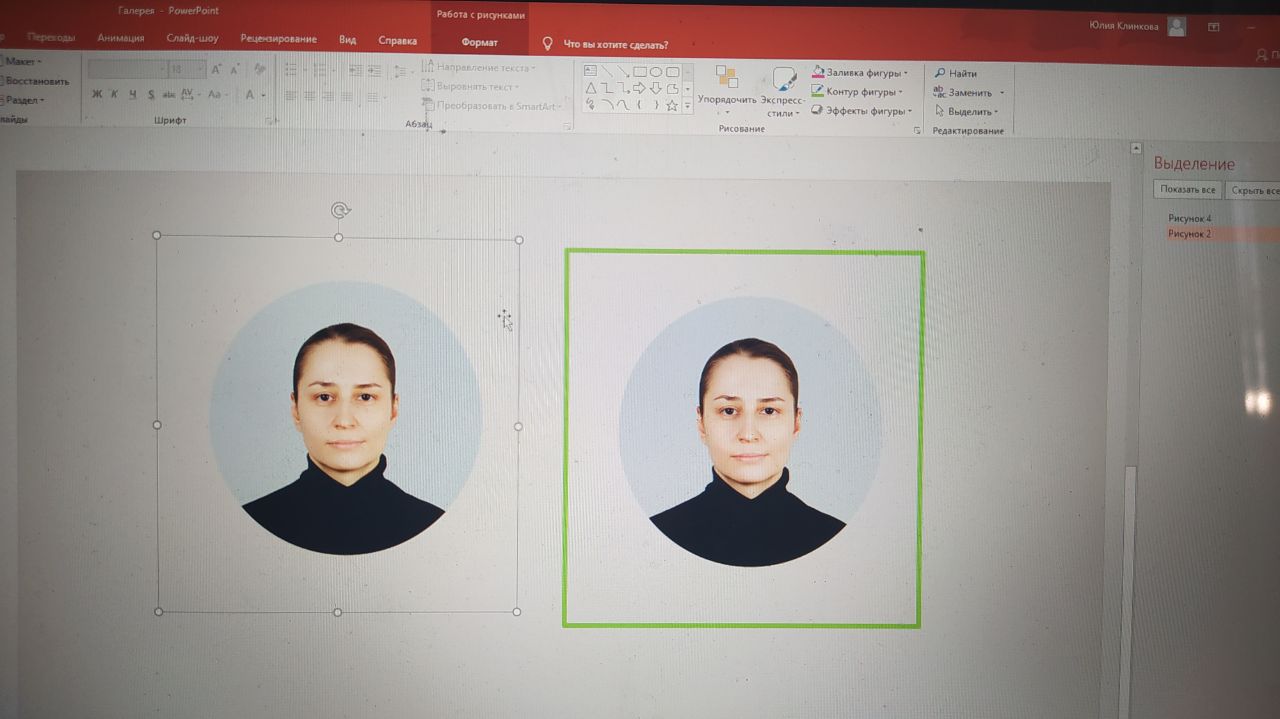Open the Эффекты фигуры dropdown
The width and height of the screenshot is (1280, 719).
tap(863, 111)
